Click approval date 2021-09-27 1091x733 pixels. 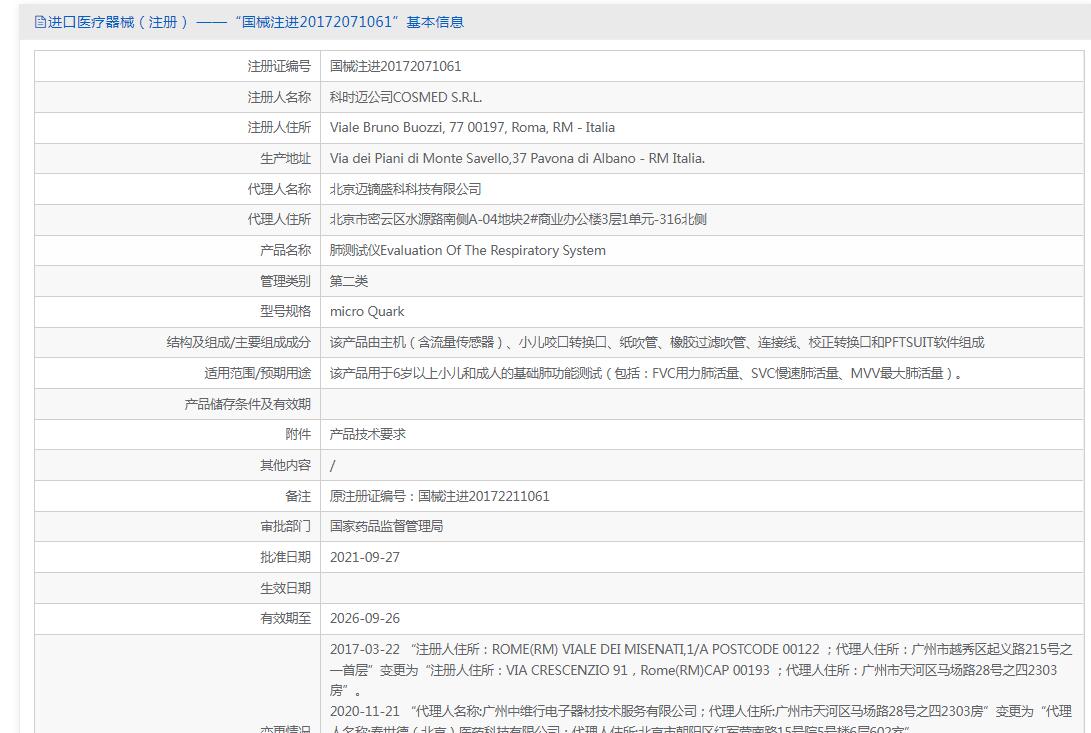[365, 557]
